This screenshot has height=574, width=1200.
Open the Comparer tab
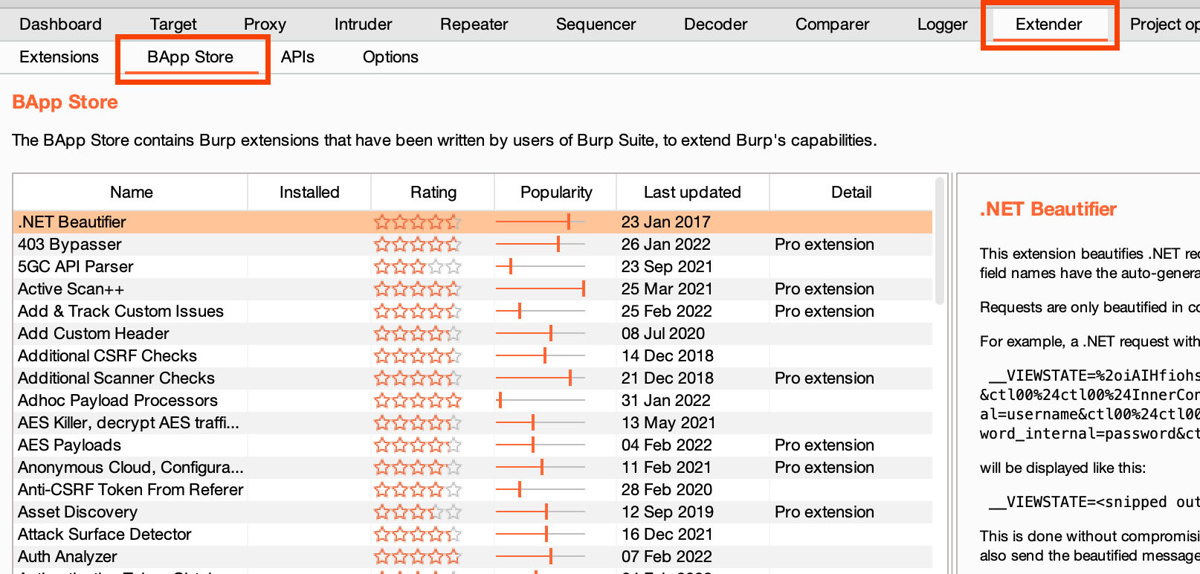[832, 24]
